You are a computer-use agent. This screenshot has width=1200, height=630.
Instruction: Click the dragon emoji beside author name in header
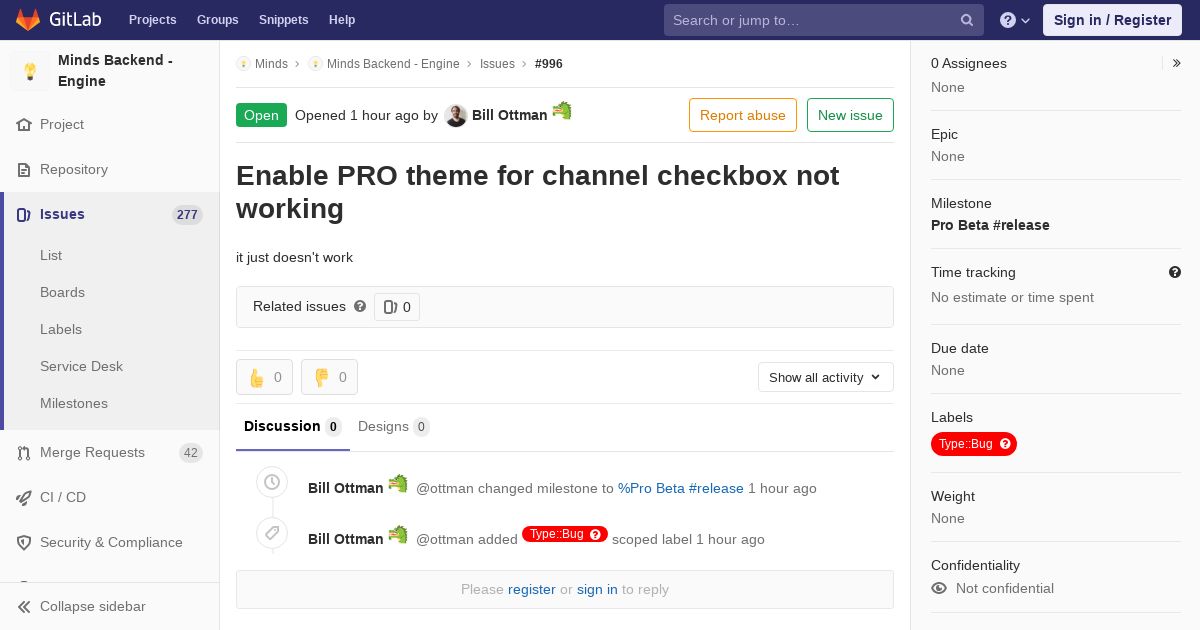[562, 111]
